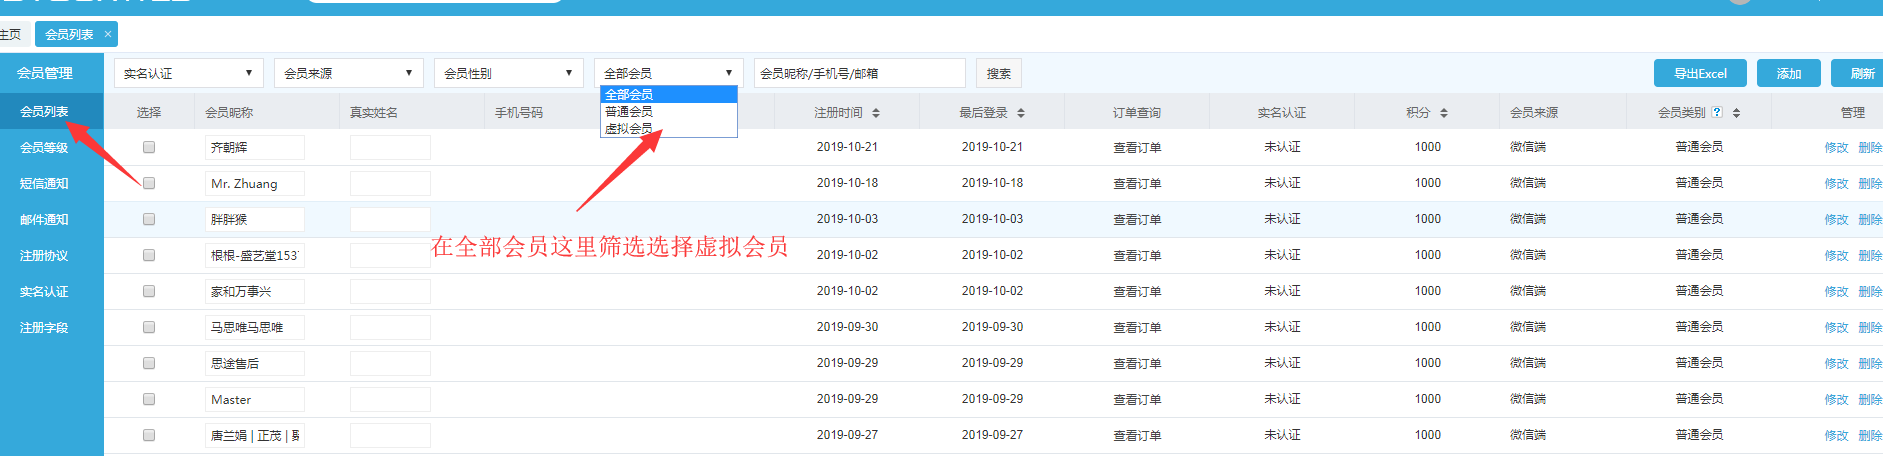The width and height of the screenshot is (1883, 456).
Task: Sort the list by 注册时间 column arrows
Action: tap(876, 113)
